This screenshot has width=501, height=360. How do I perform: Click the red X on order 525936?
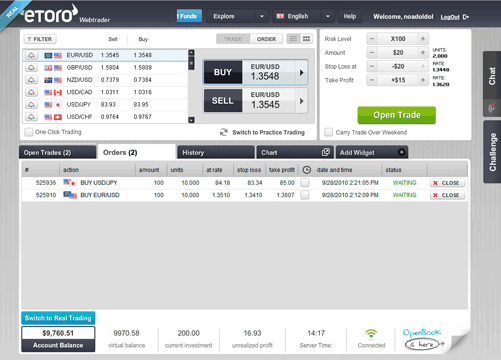click(x=435, y=183)
